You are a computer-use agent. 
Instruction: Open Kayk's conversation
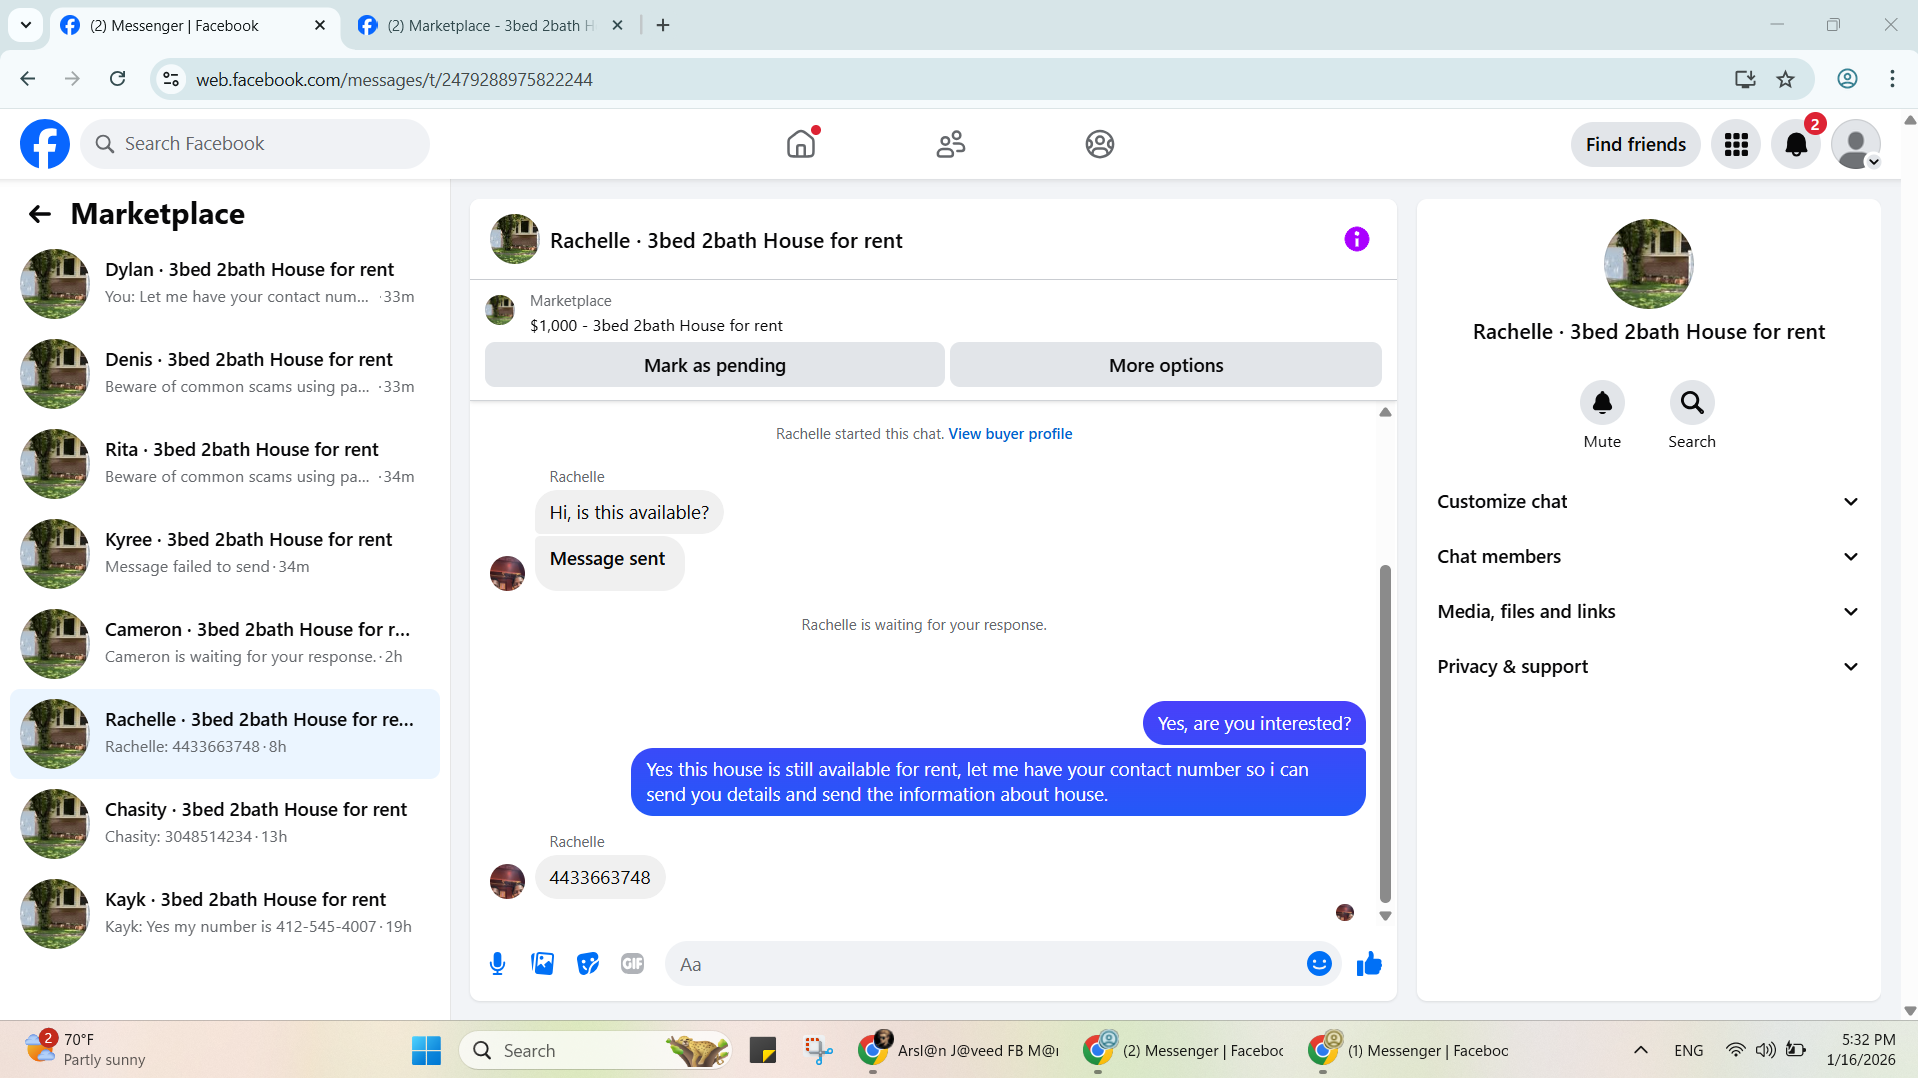coord(225,914)
